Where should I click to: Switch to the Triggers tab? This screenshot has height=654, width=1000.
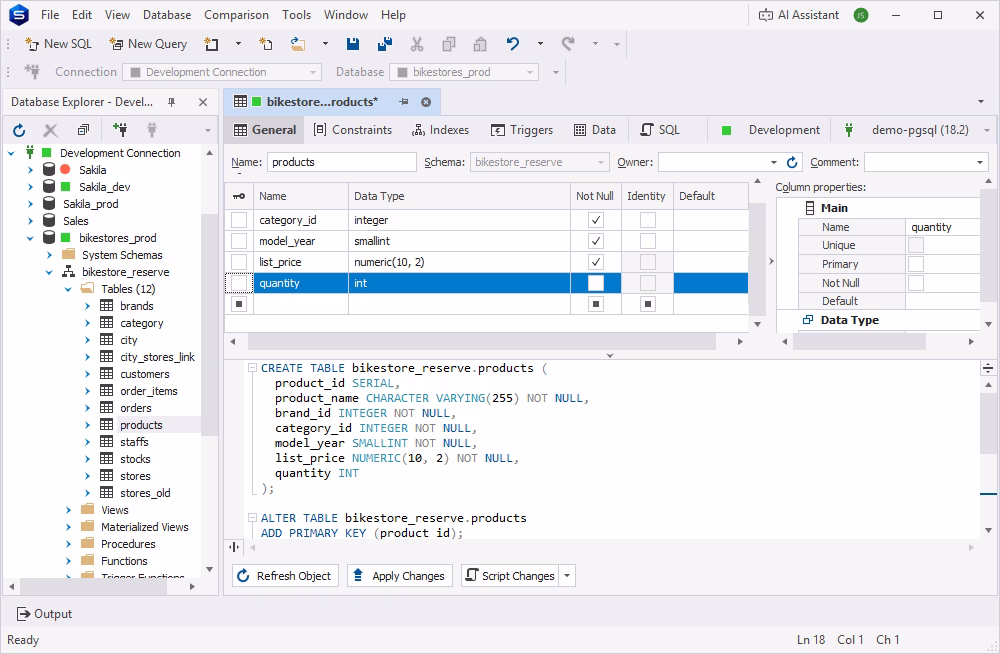pyautogui.click(x=522, y=130)
